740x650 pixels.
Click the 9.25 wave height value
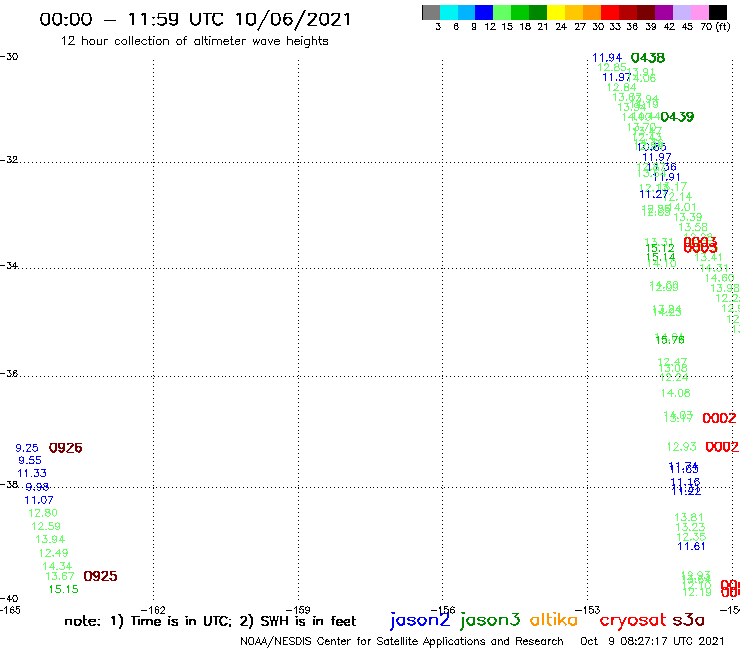[27, 448]
